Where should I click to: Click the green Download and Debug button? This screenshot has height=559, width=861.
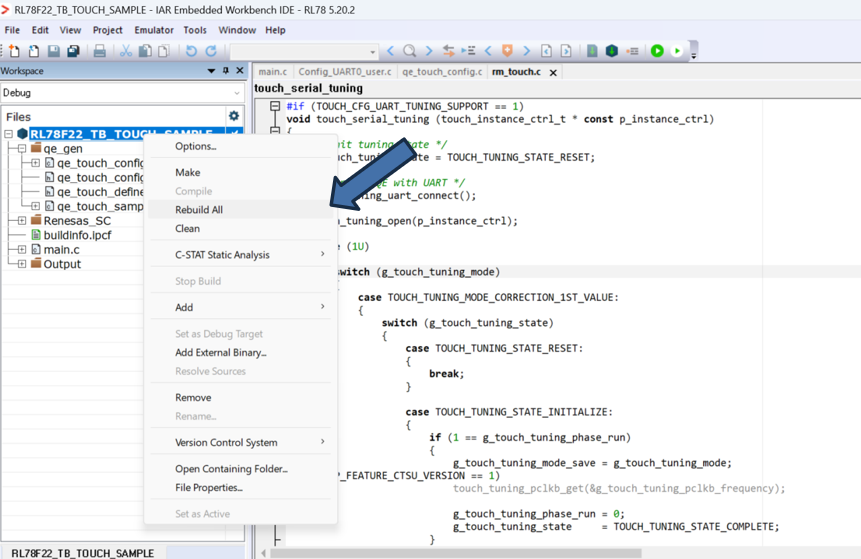click(657, 51)
